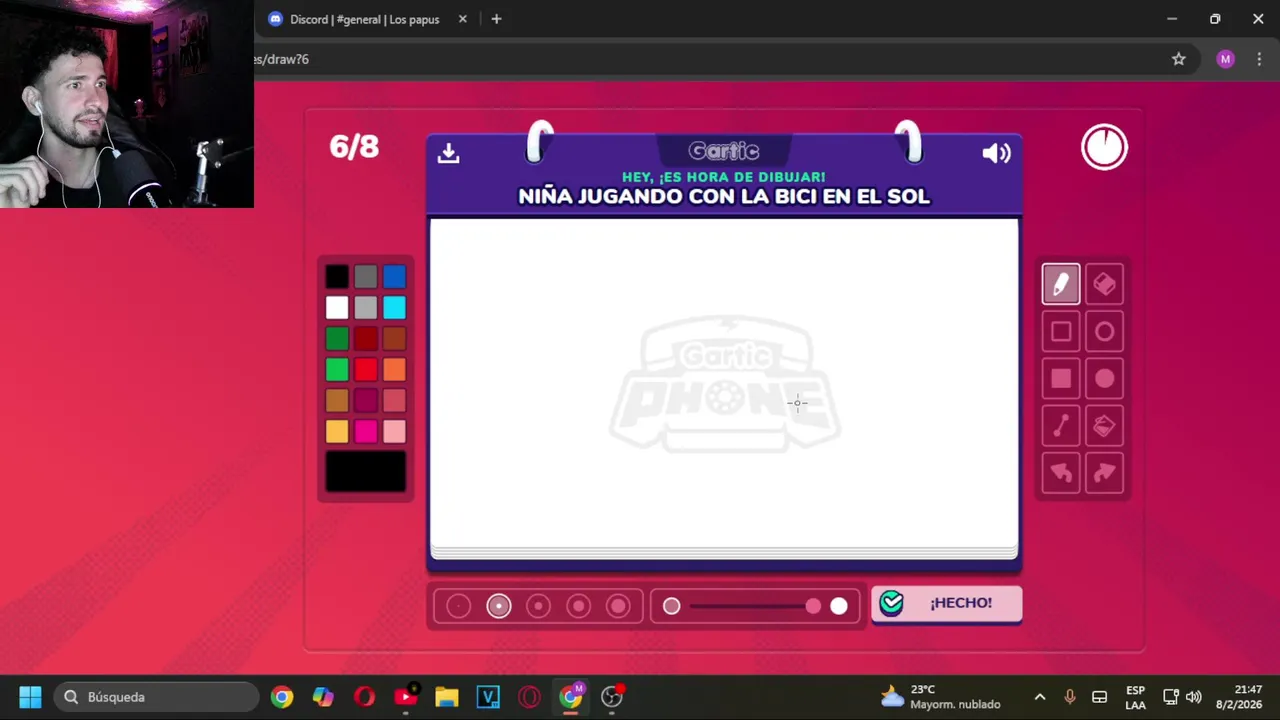Choose the empty rectangle shape tool
This screenshot has height=720, width=1280.
(x=1061, y=331)
